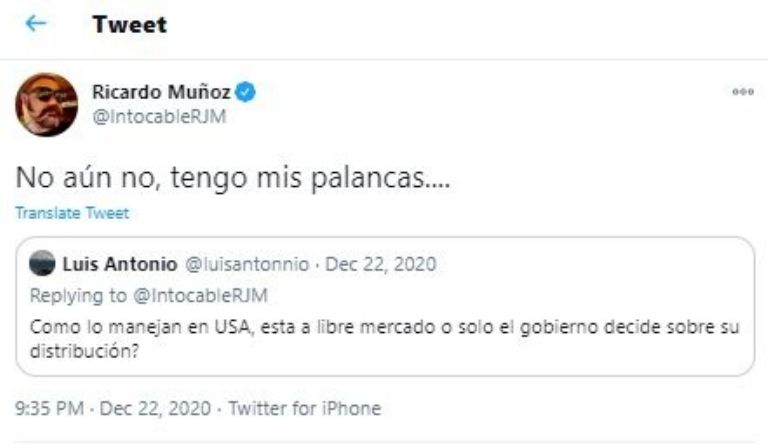Click the quoted tweet's Dec 22, 2020 date
The width and height of the screenshot is (768, 445).
coord(379,265)
